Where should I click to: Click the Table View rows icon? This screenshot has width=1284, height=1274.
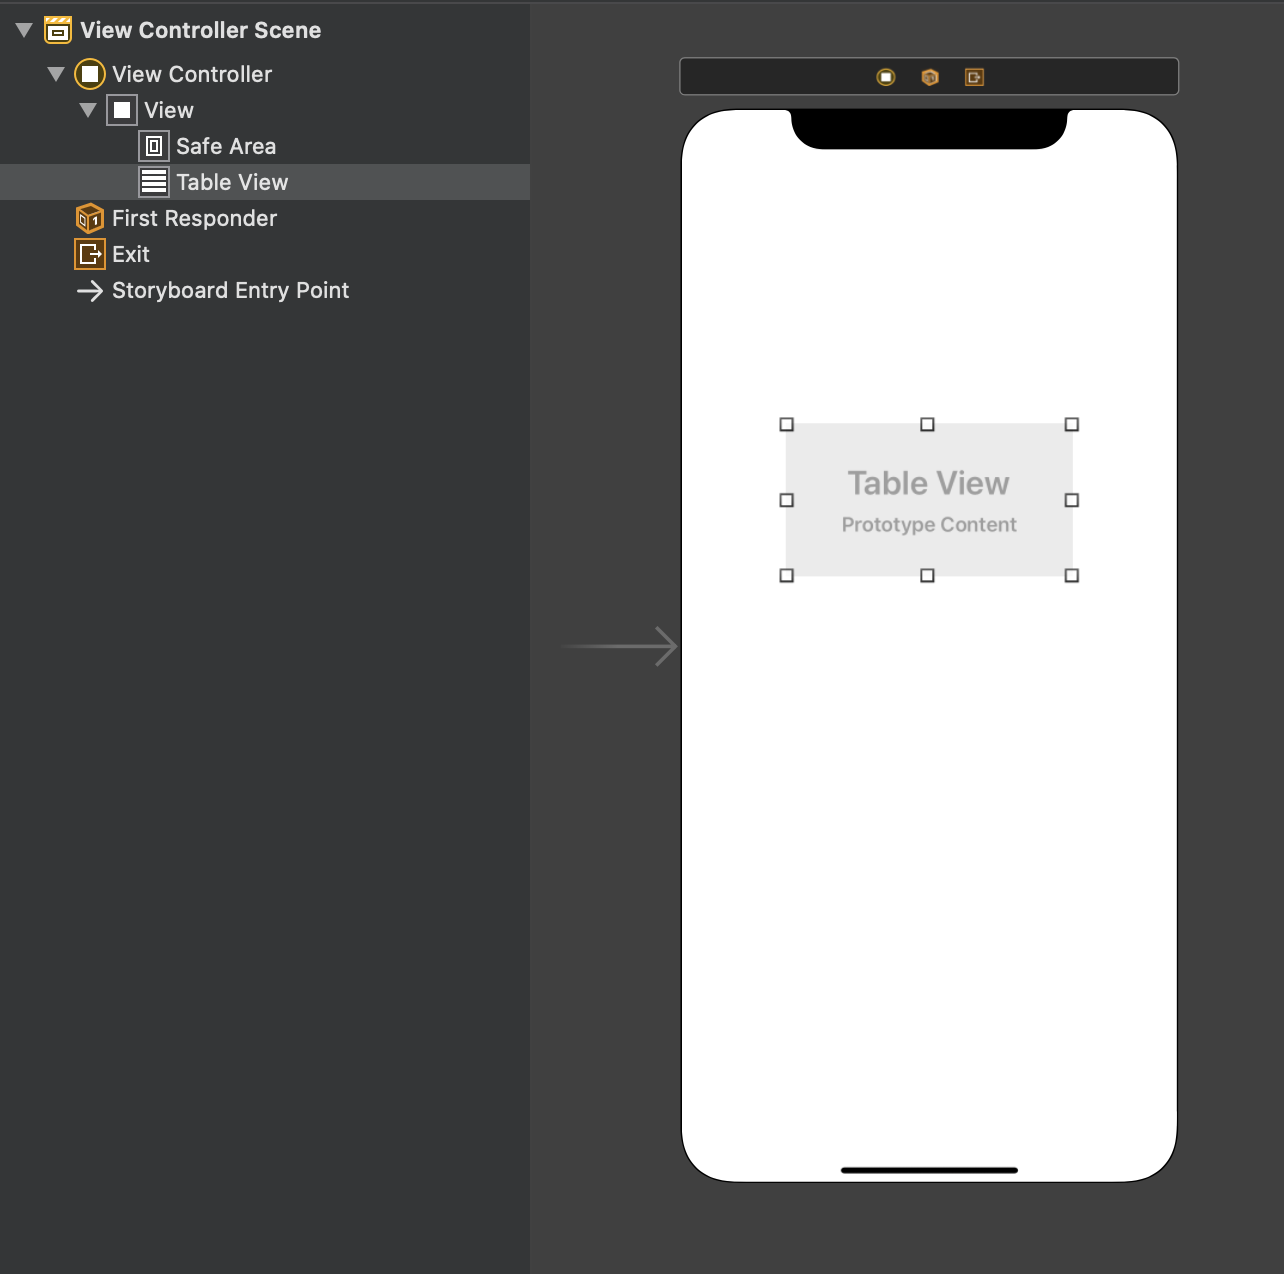point(154,182)
